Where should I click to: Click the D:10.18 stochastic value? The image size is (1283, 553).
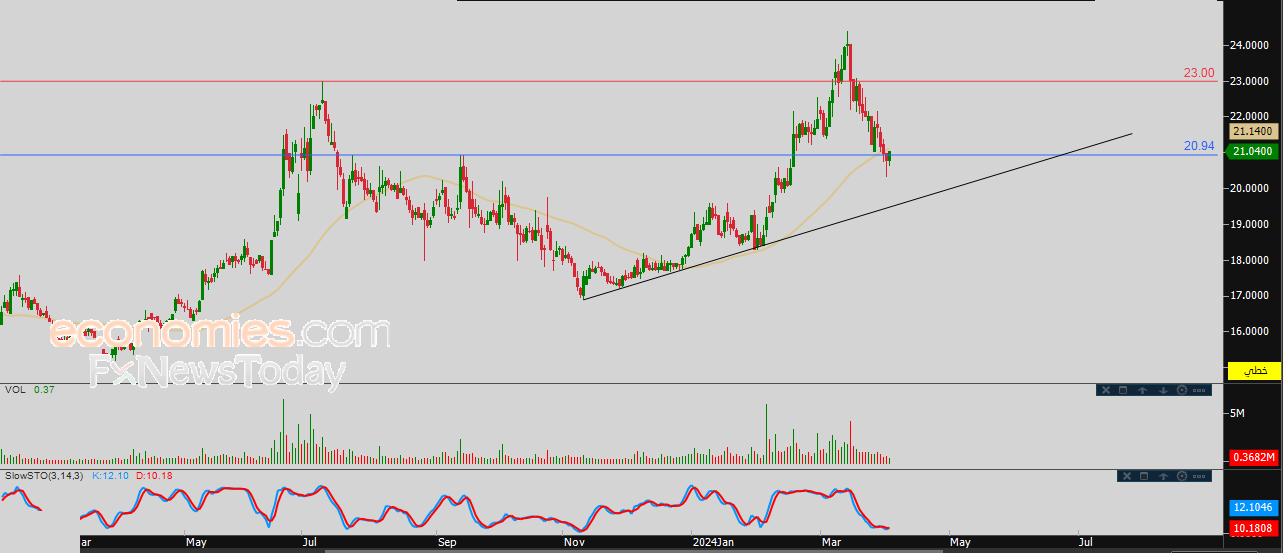[x=153, y=475]
